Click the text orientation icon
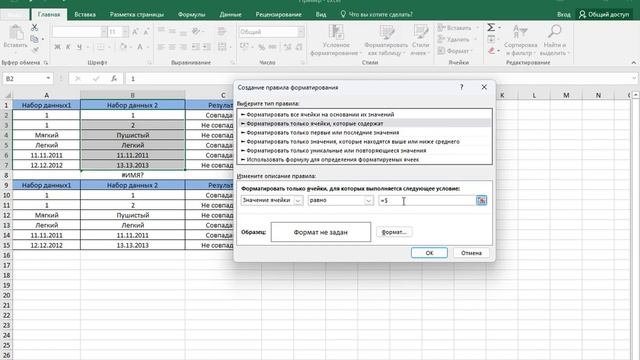Screen dimensions: 640x360 pos(196,31)
